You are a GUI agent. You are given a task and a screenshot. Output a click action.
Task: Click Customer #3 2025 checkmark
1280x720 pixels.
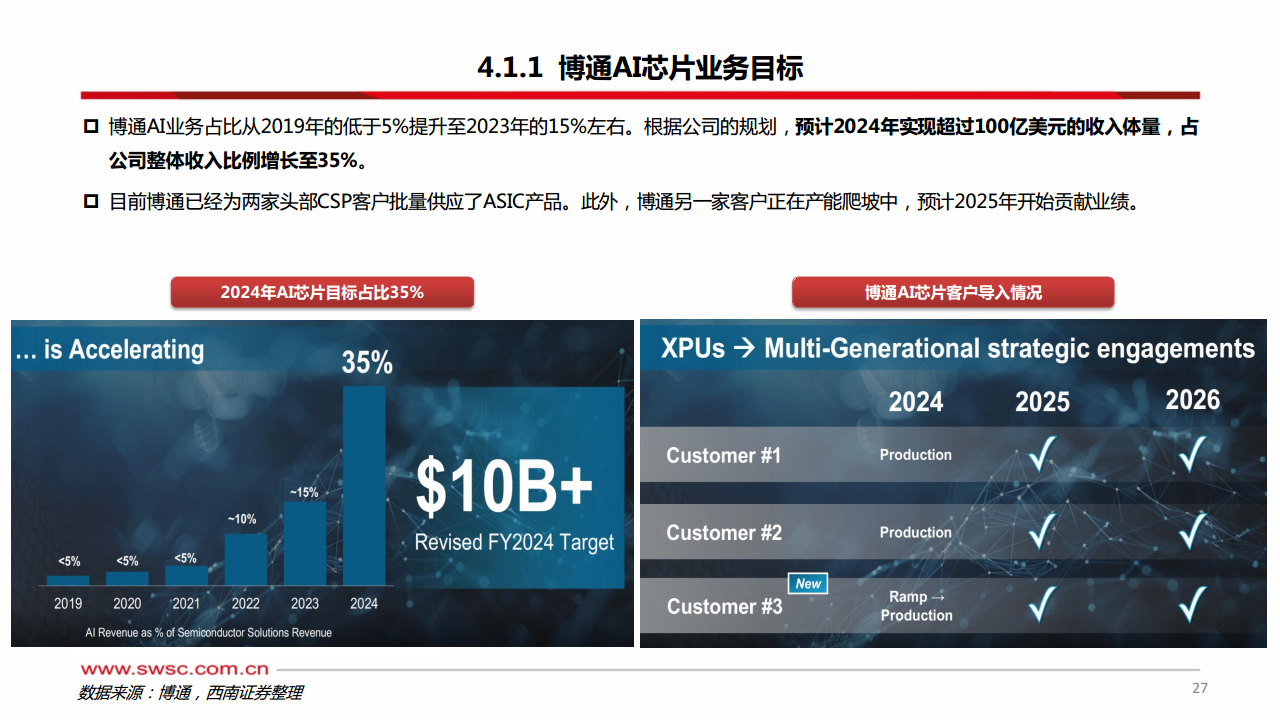[1042, 604]
